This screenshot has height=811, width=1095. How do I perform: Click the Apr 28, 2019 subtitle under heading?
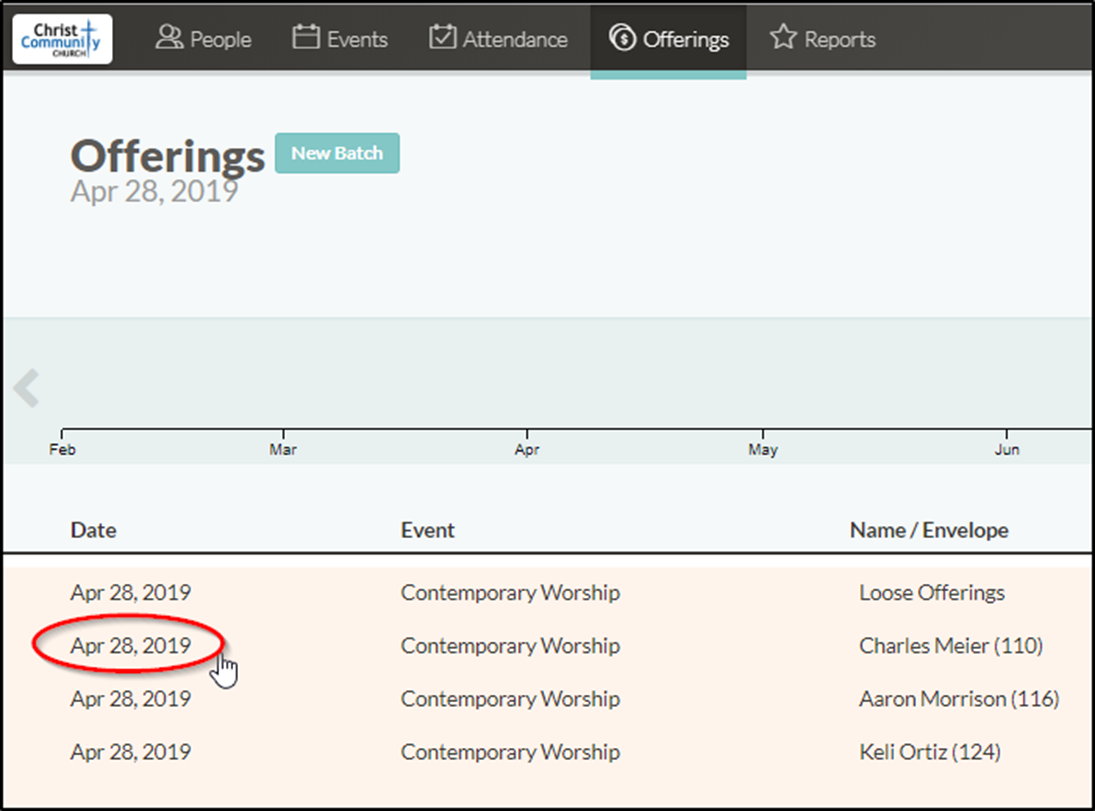(x=154, y=191)
